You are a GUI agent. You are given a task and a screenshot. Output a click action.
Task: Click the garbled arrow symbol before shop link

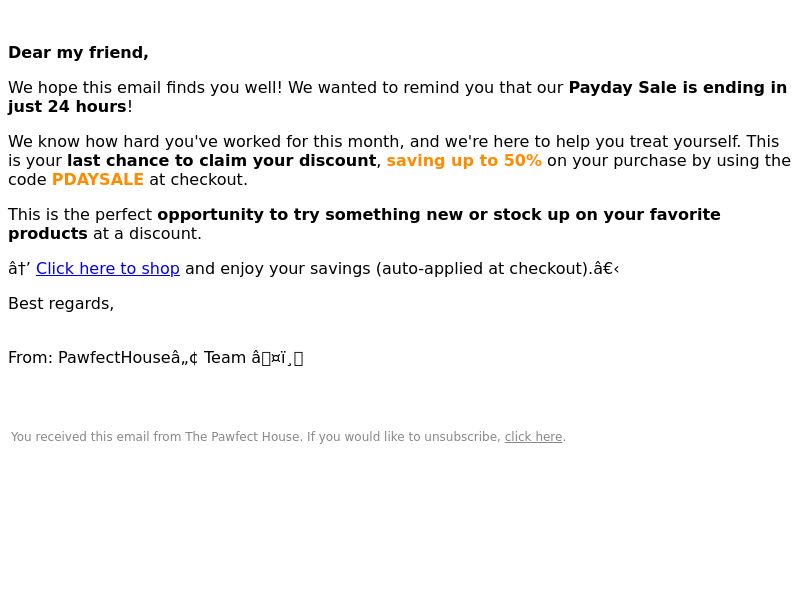19,268
